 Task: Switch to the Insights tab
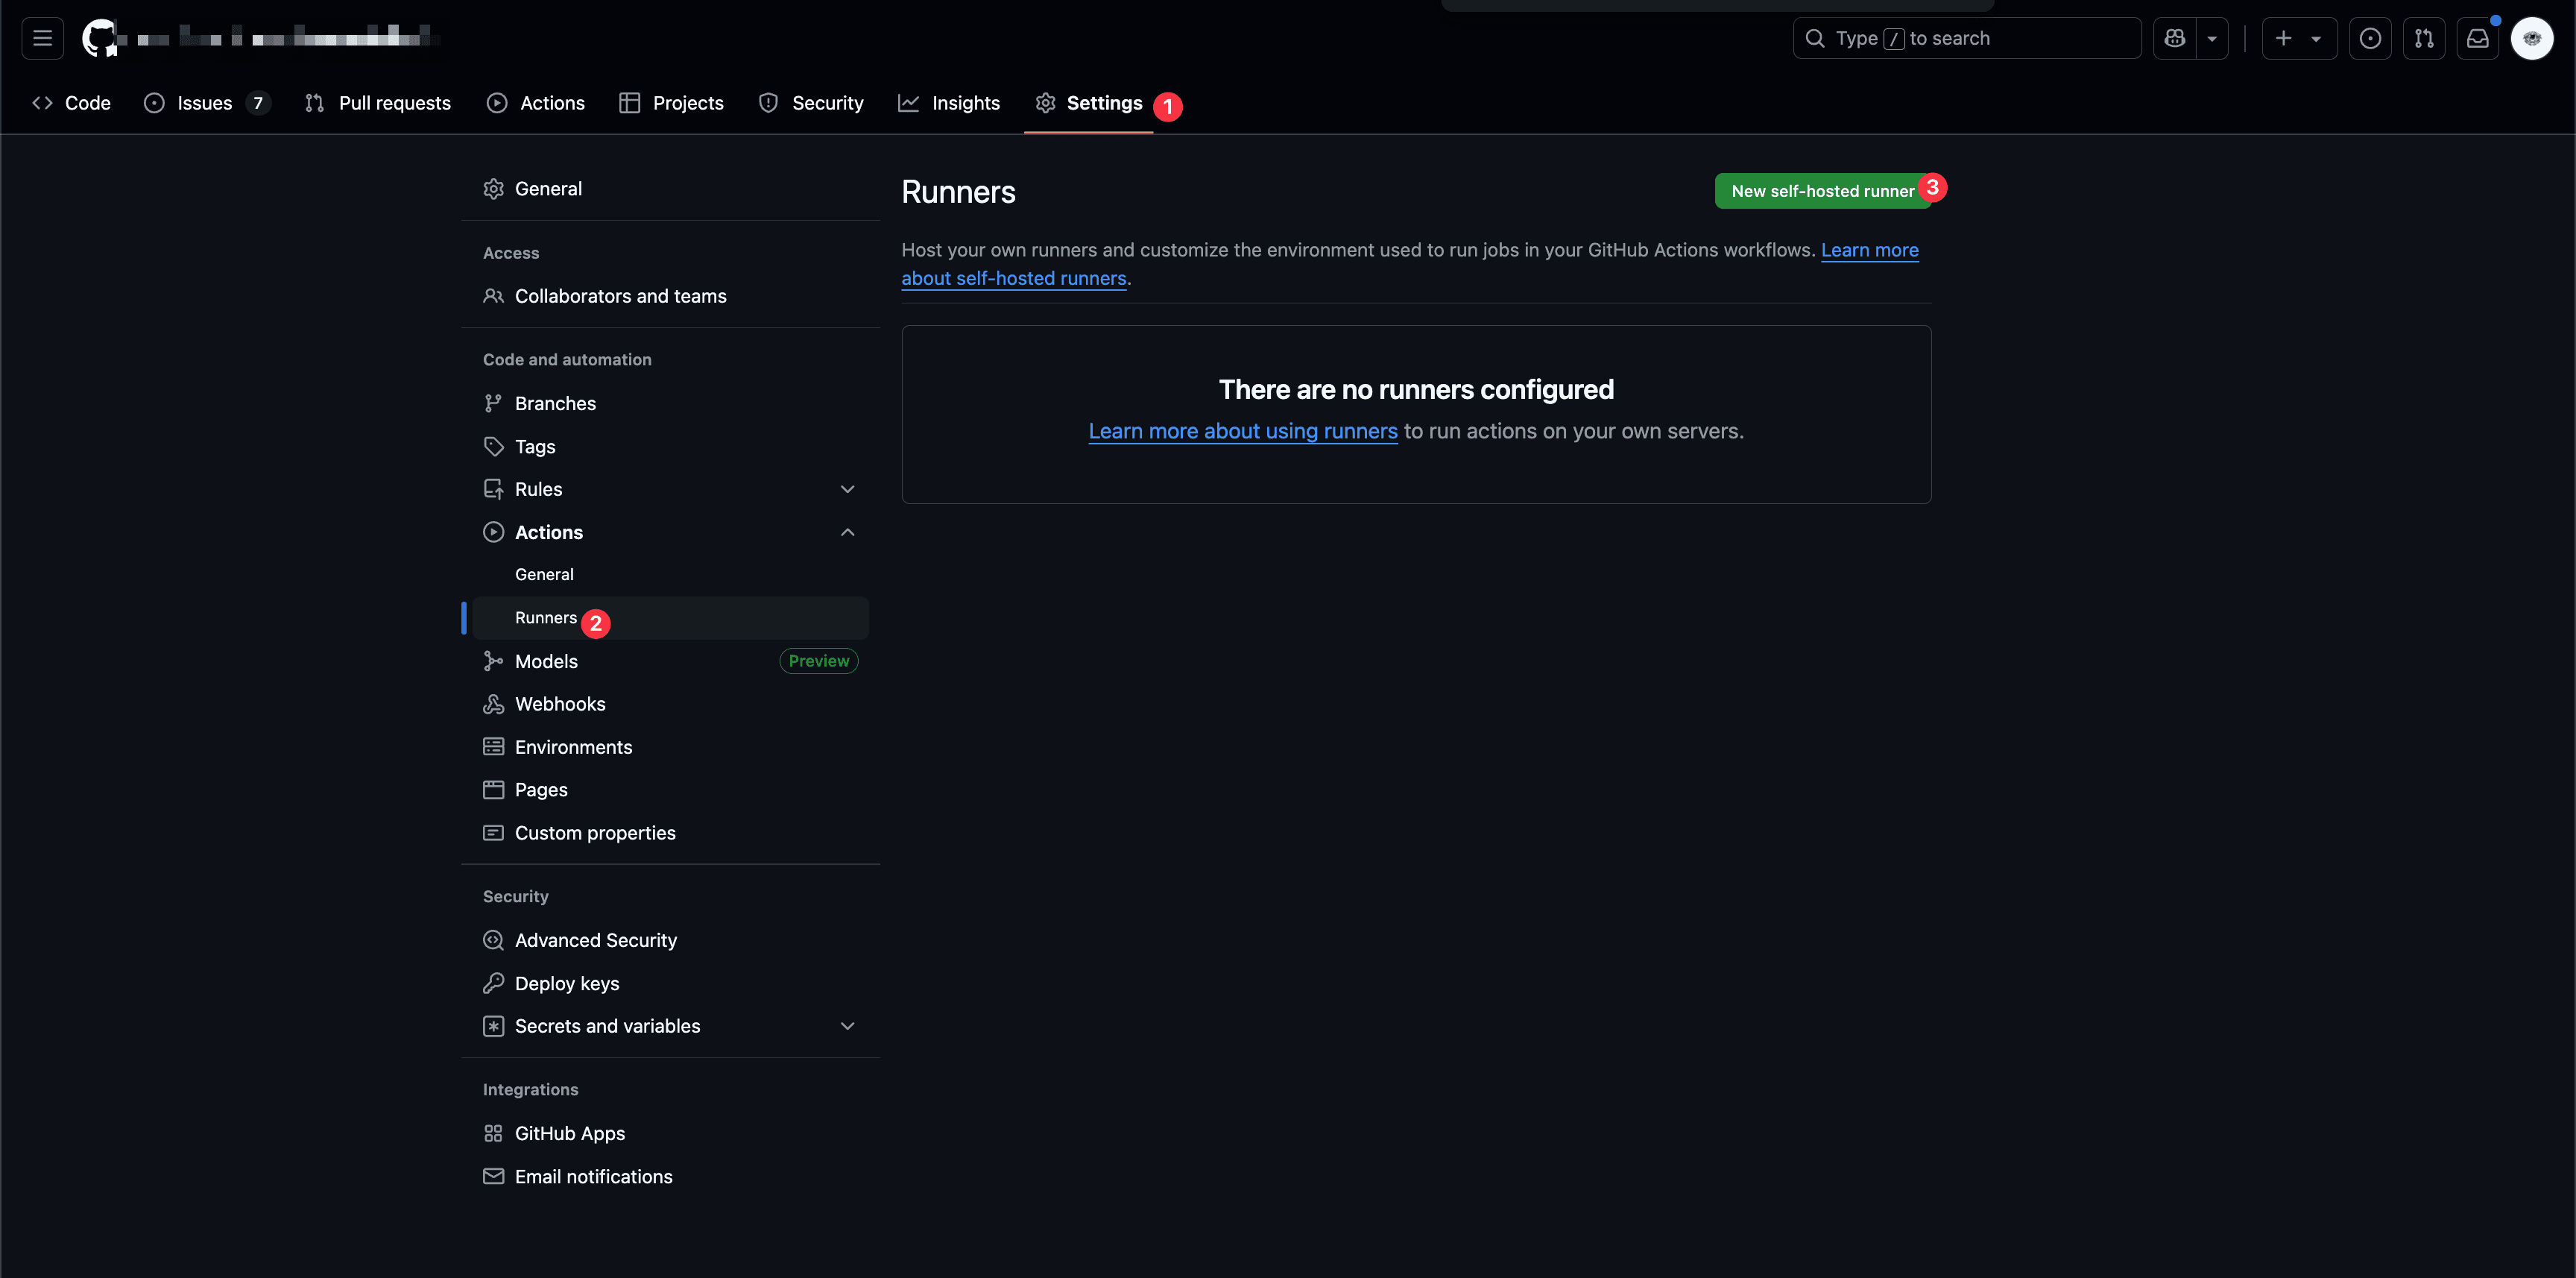949,103
